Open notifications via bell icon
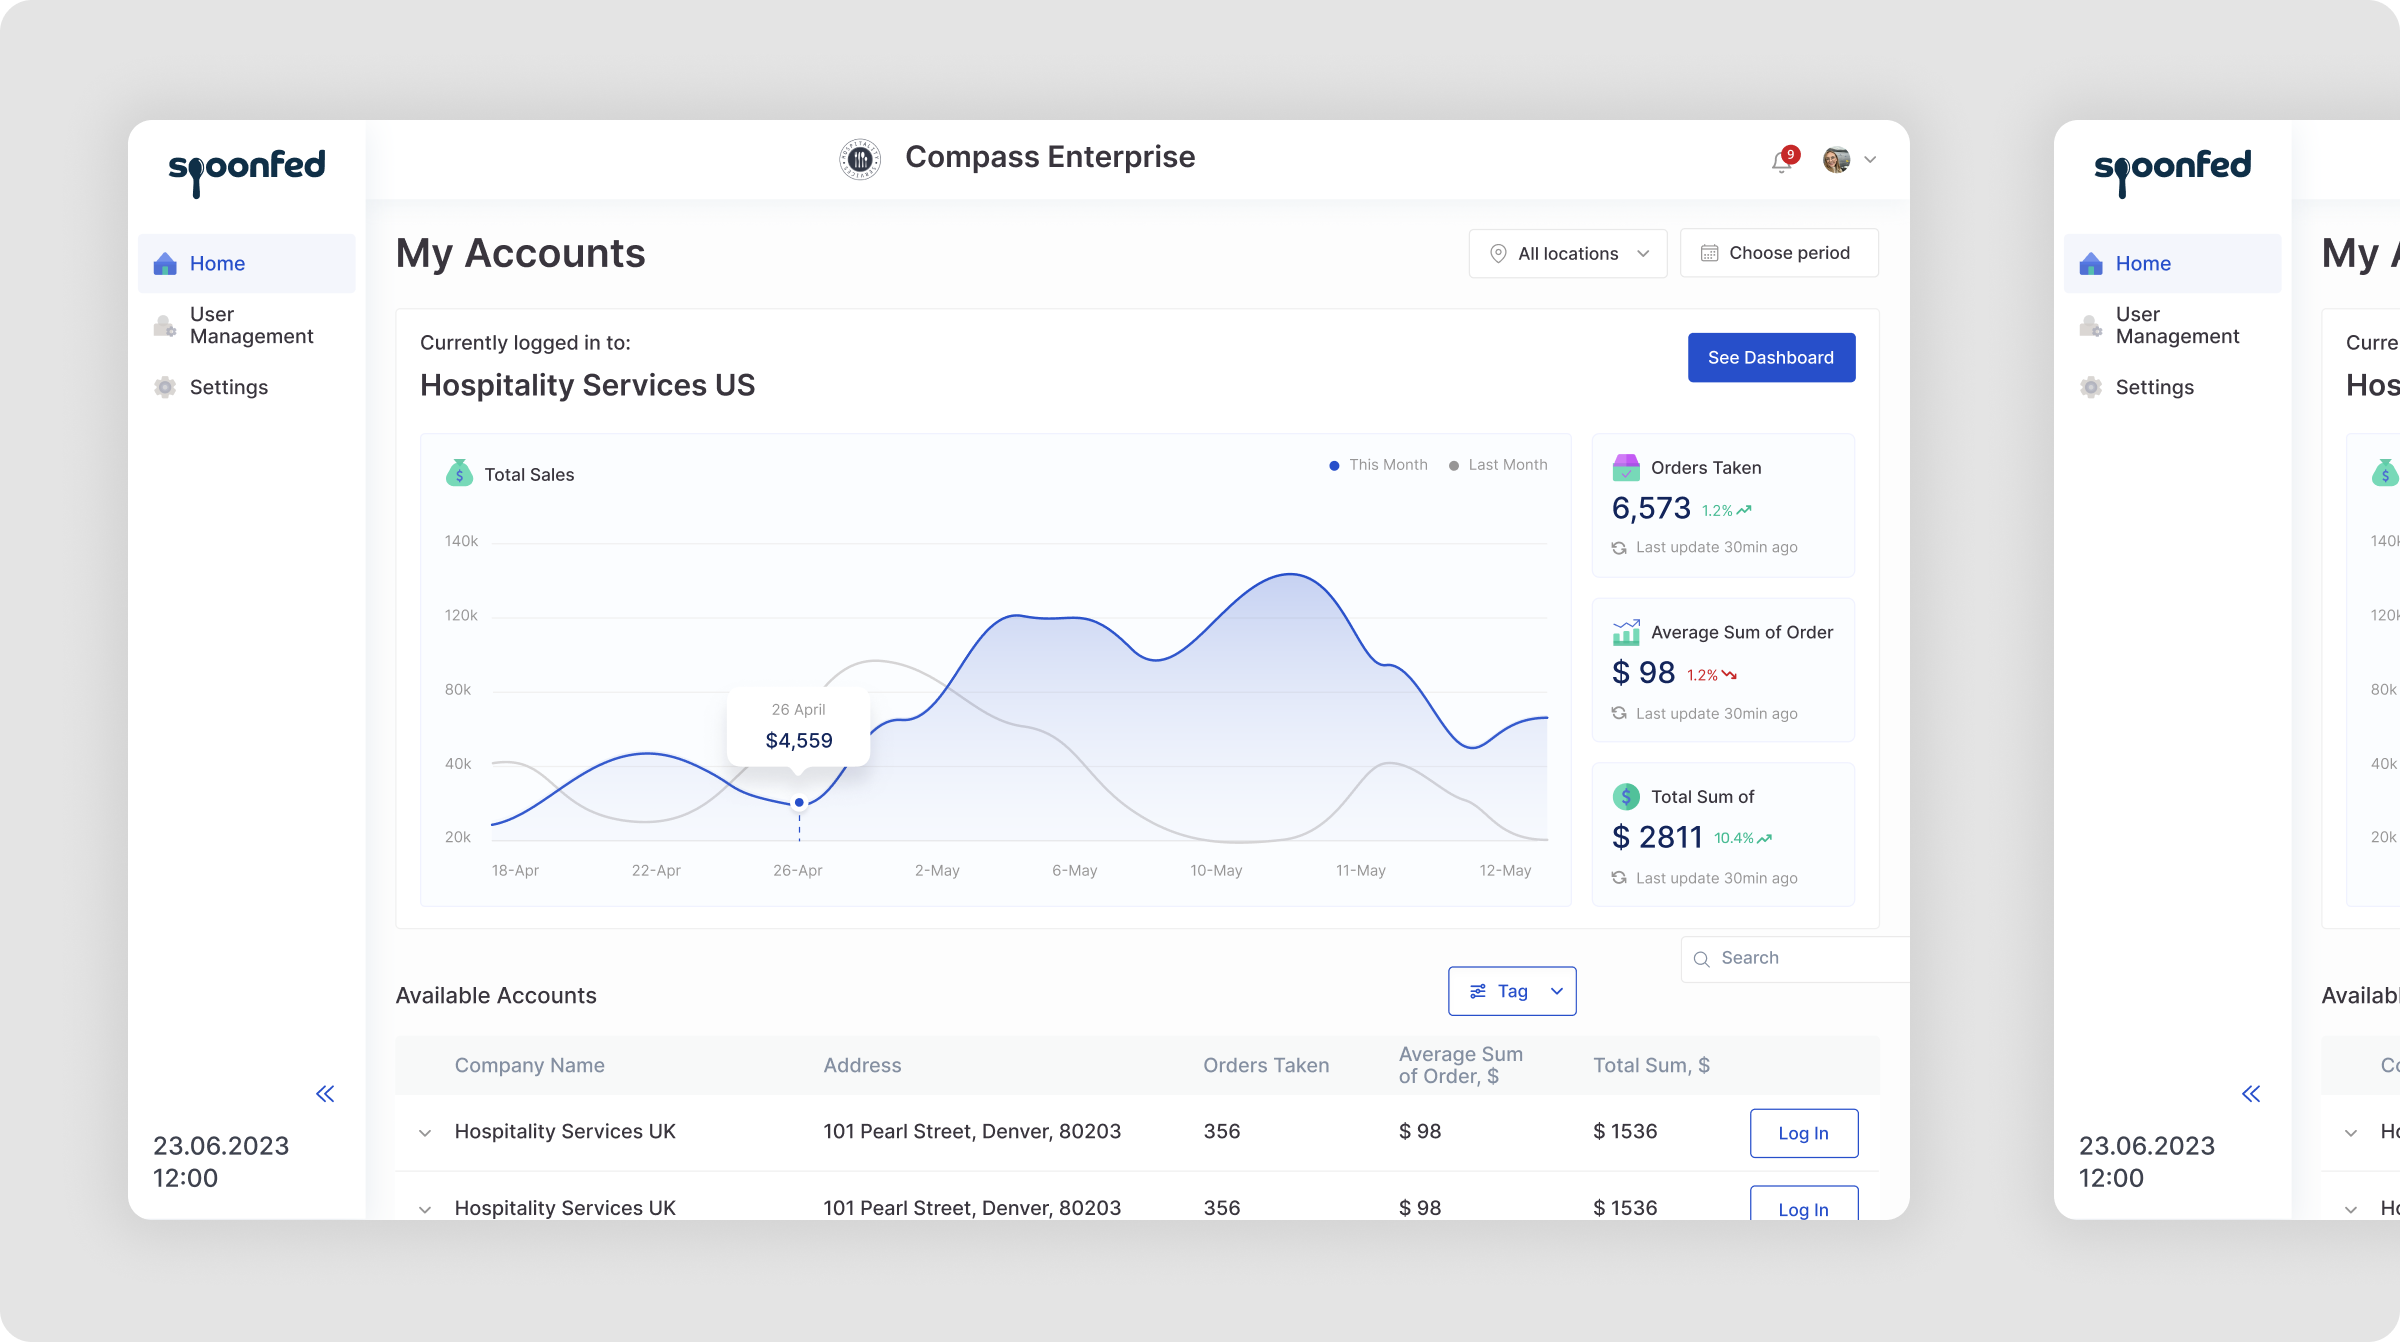Image resolution: width=2400 pixels, height=1342 pixels. (1781, 160)
